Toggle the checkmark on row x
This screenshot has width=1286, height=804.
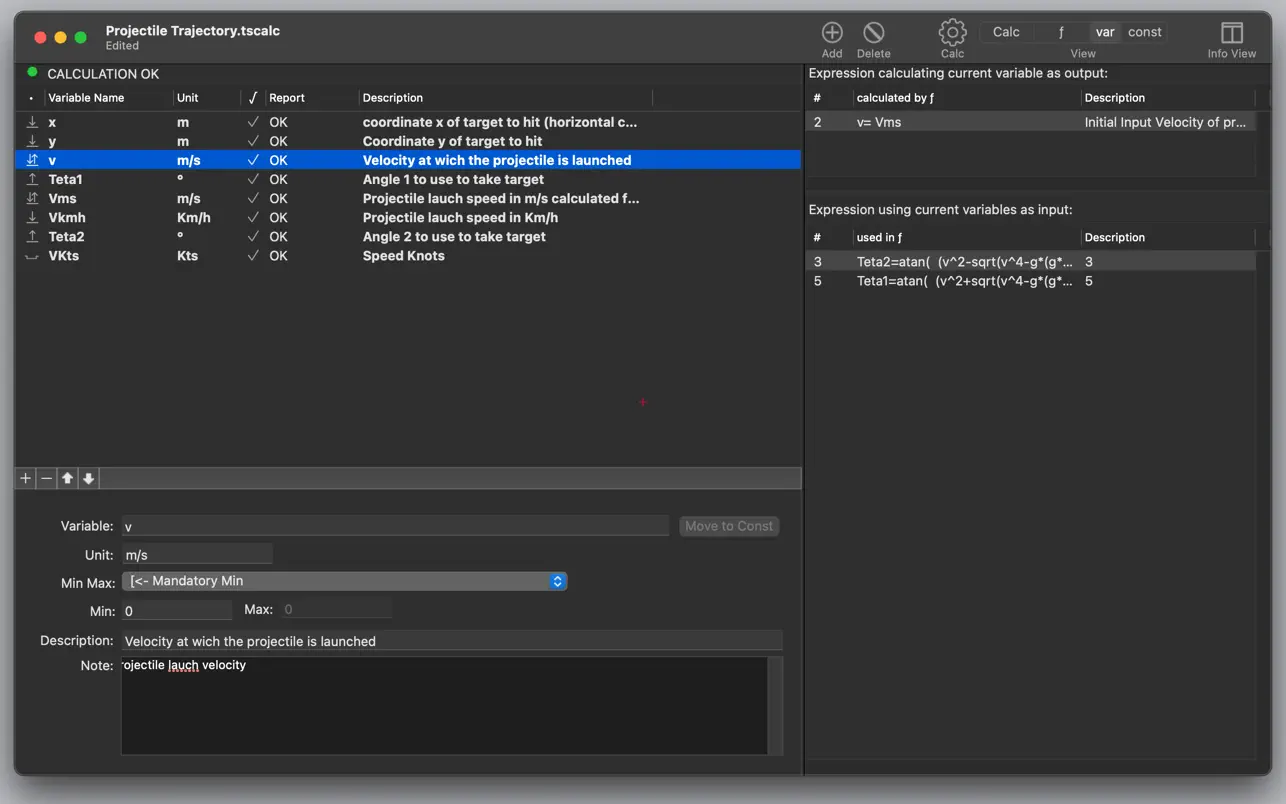click(253, 122)
